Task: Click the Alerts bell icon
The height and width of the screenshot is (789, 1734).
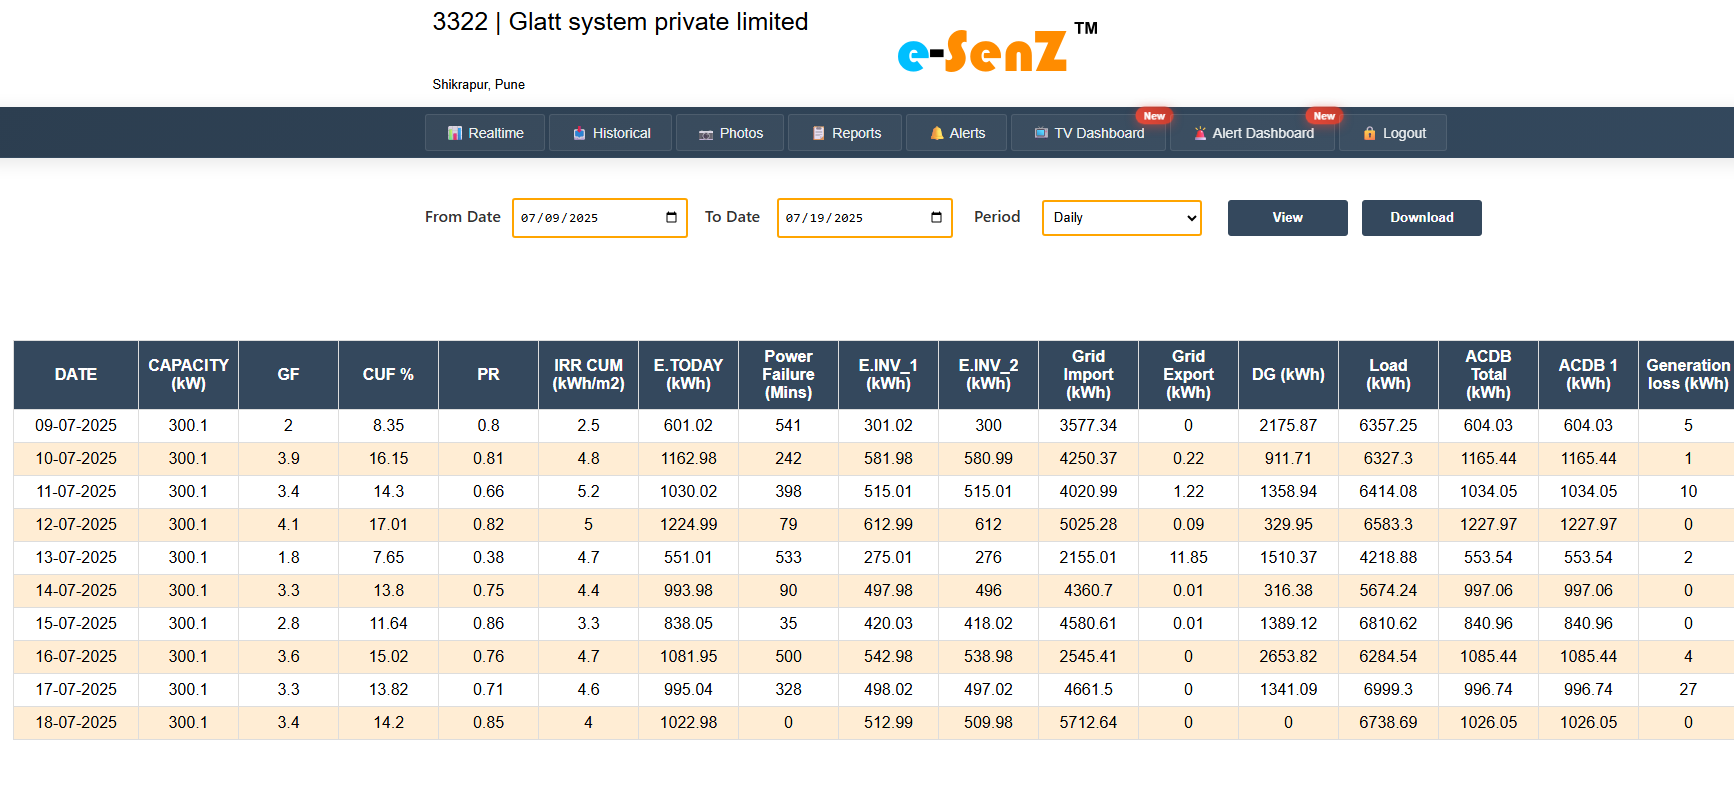Action: tap(937, 133)
